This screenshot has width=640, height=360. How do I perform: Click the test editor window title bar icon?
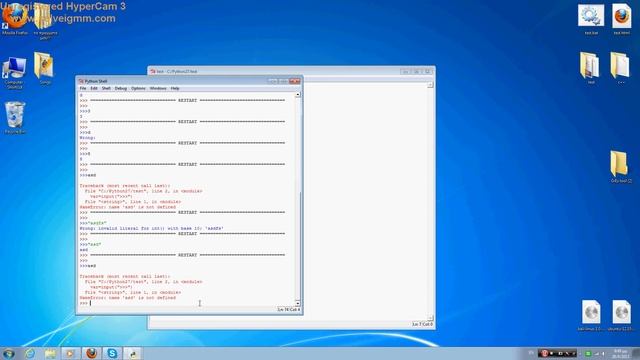[x=153, y=71]
